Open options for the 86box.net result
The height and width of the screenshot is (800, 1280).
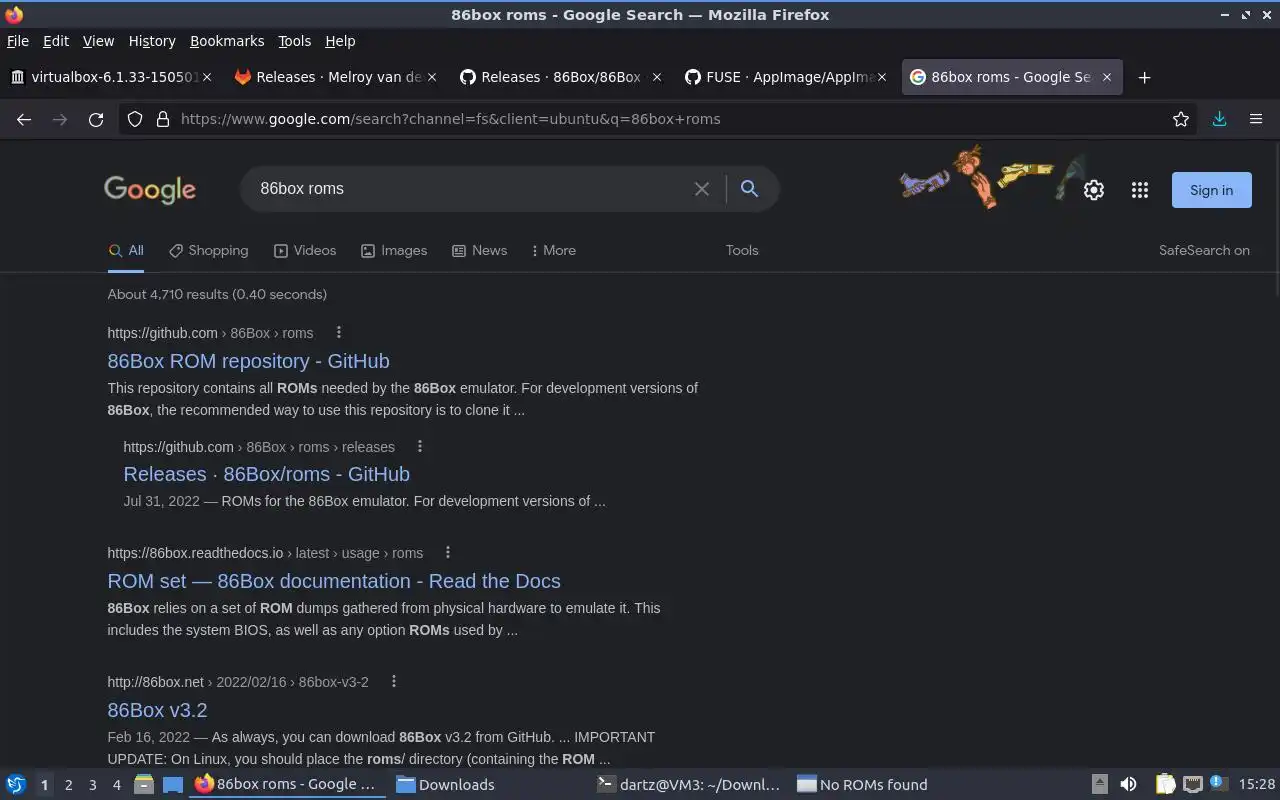[x=394, y=681]
